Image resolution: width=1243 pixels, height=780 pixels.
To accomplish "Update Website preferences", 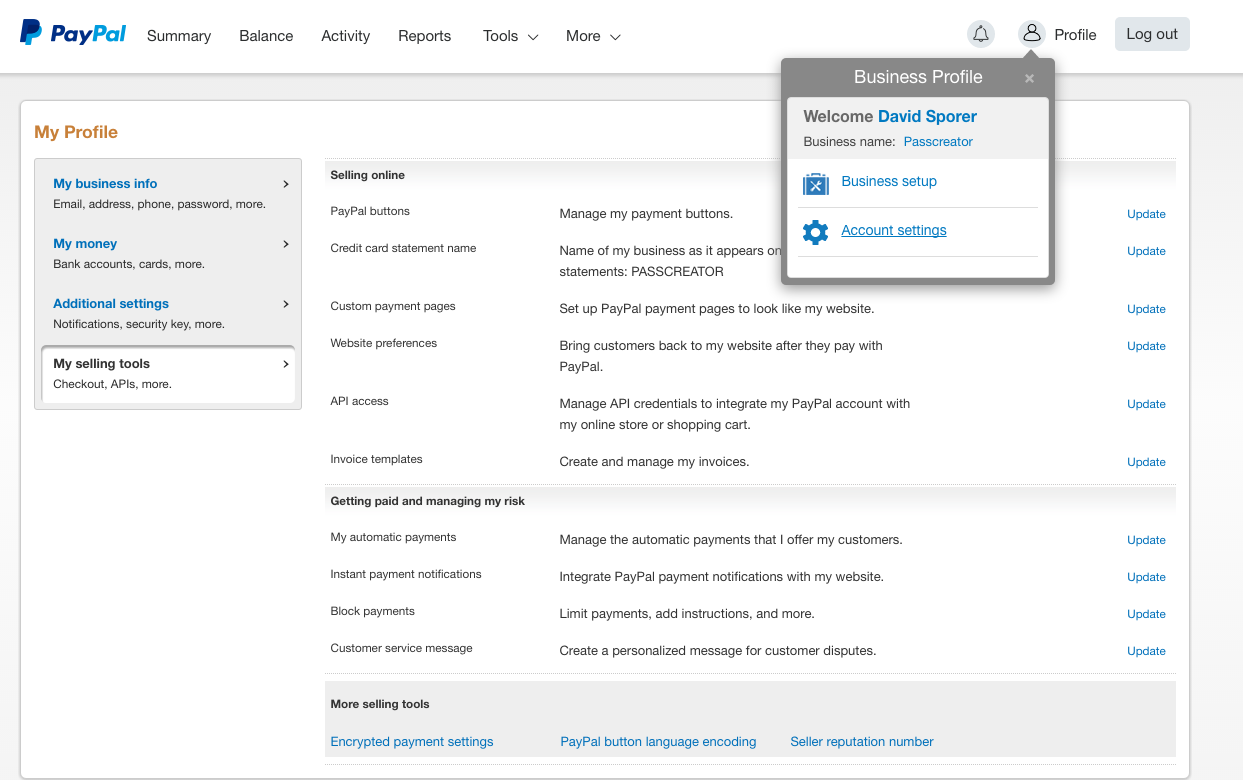I will (1146, 346).
